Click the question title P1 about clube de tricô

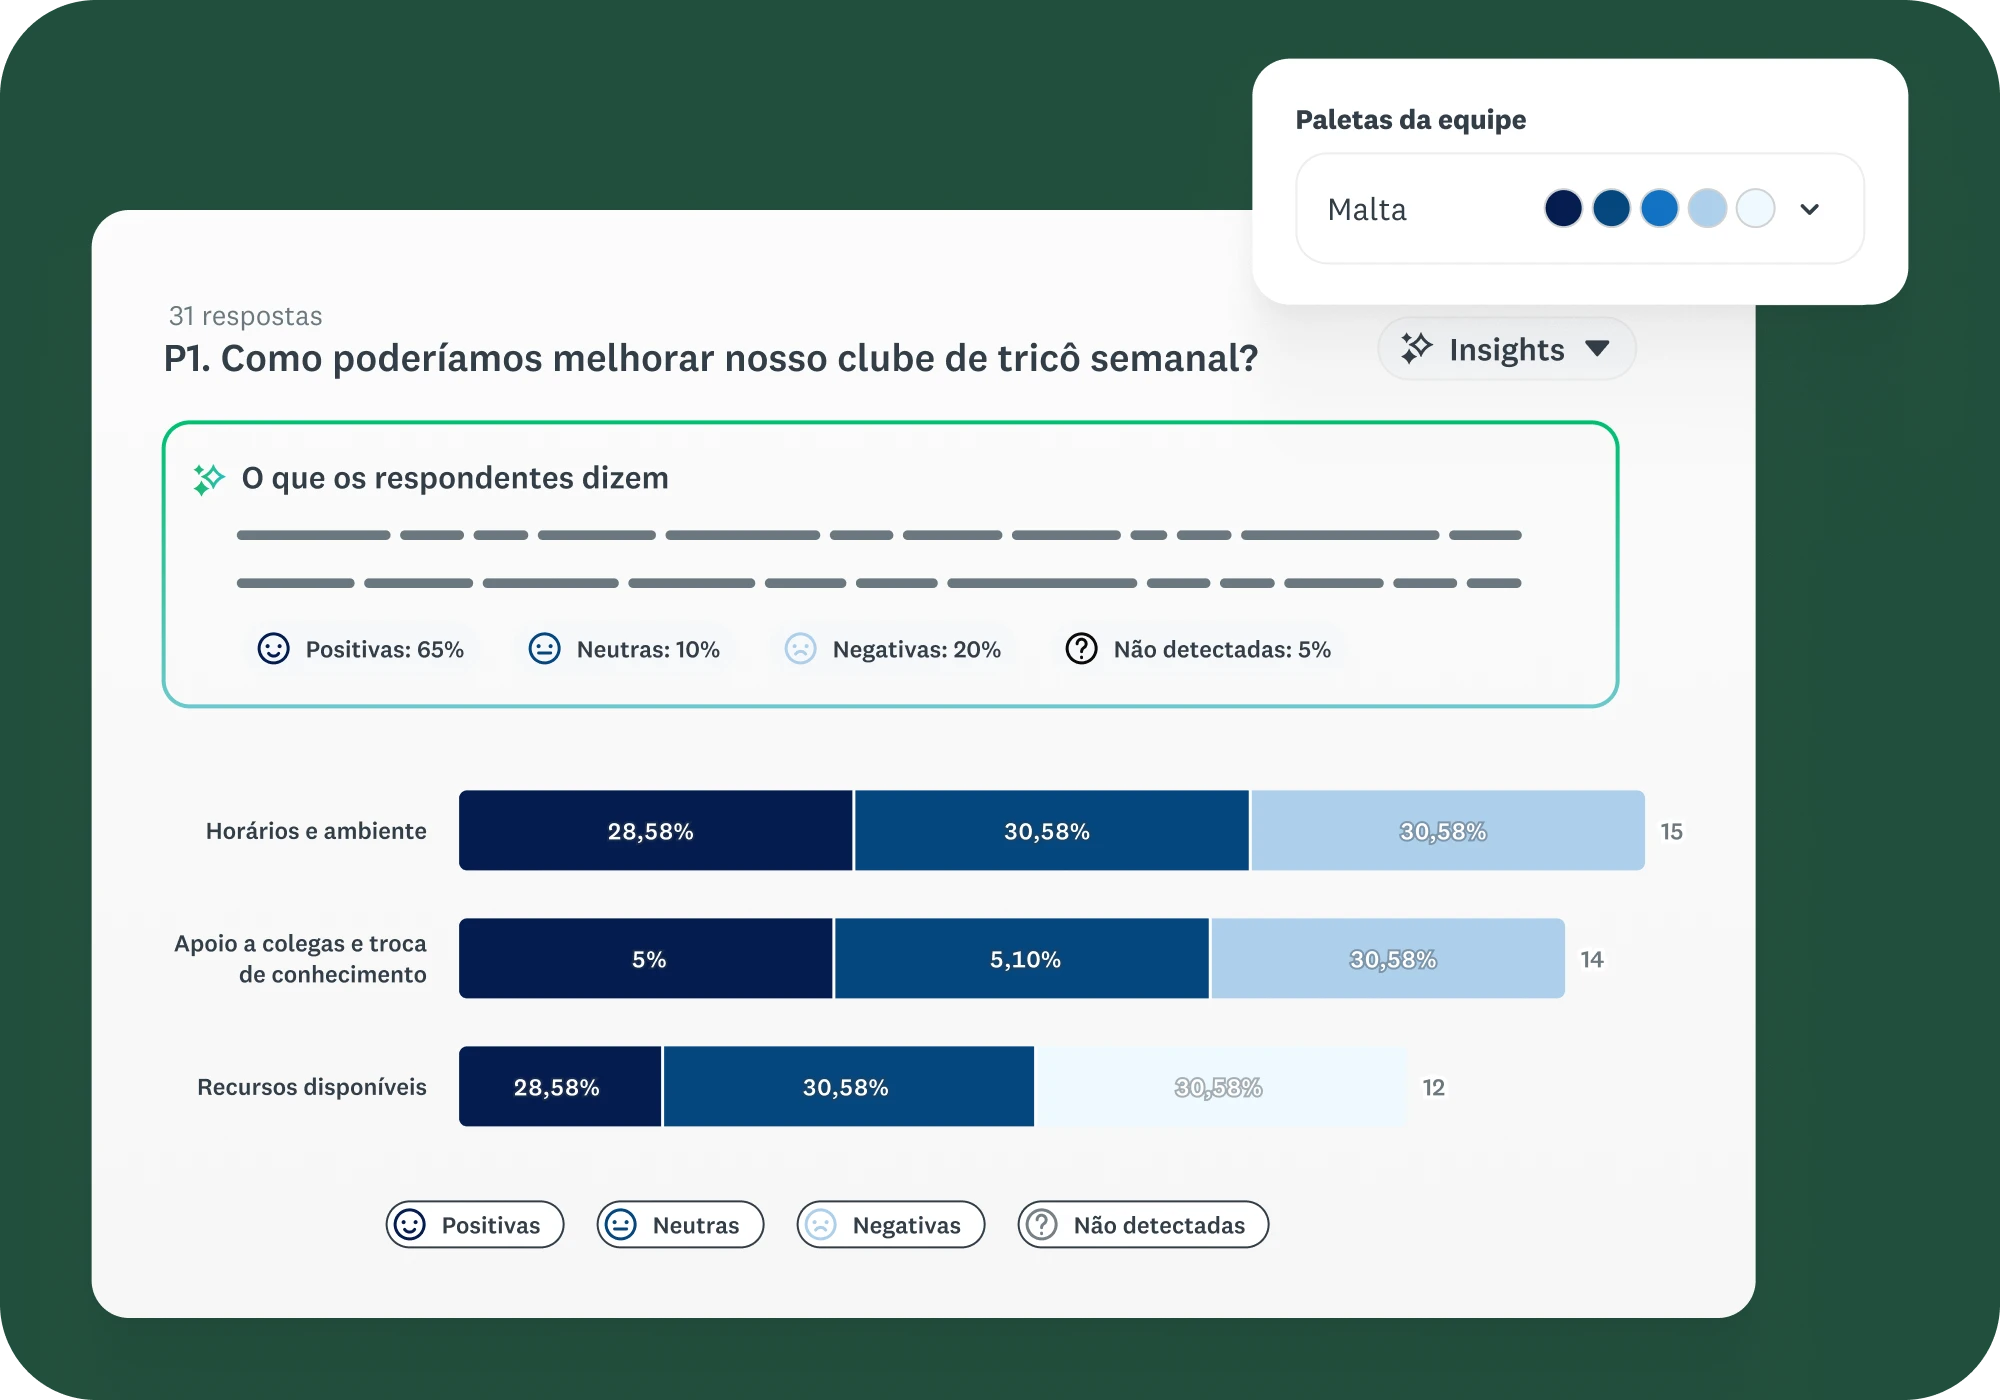point(711,358)
